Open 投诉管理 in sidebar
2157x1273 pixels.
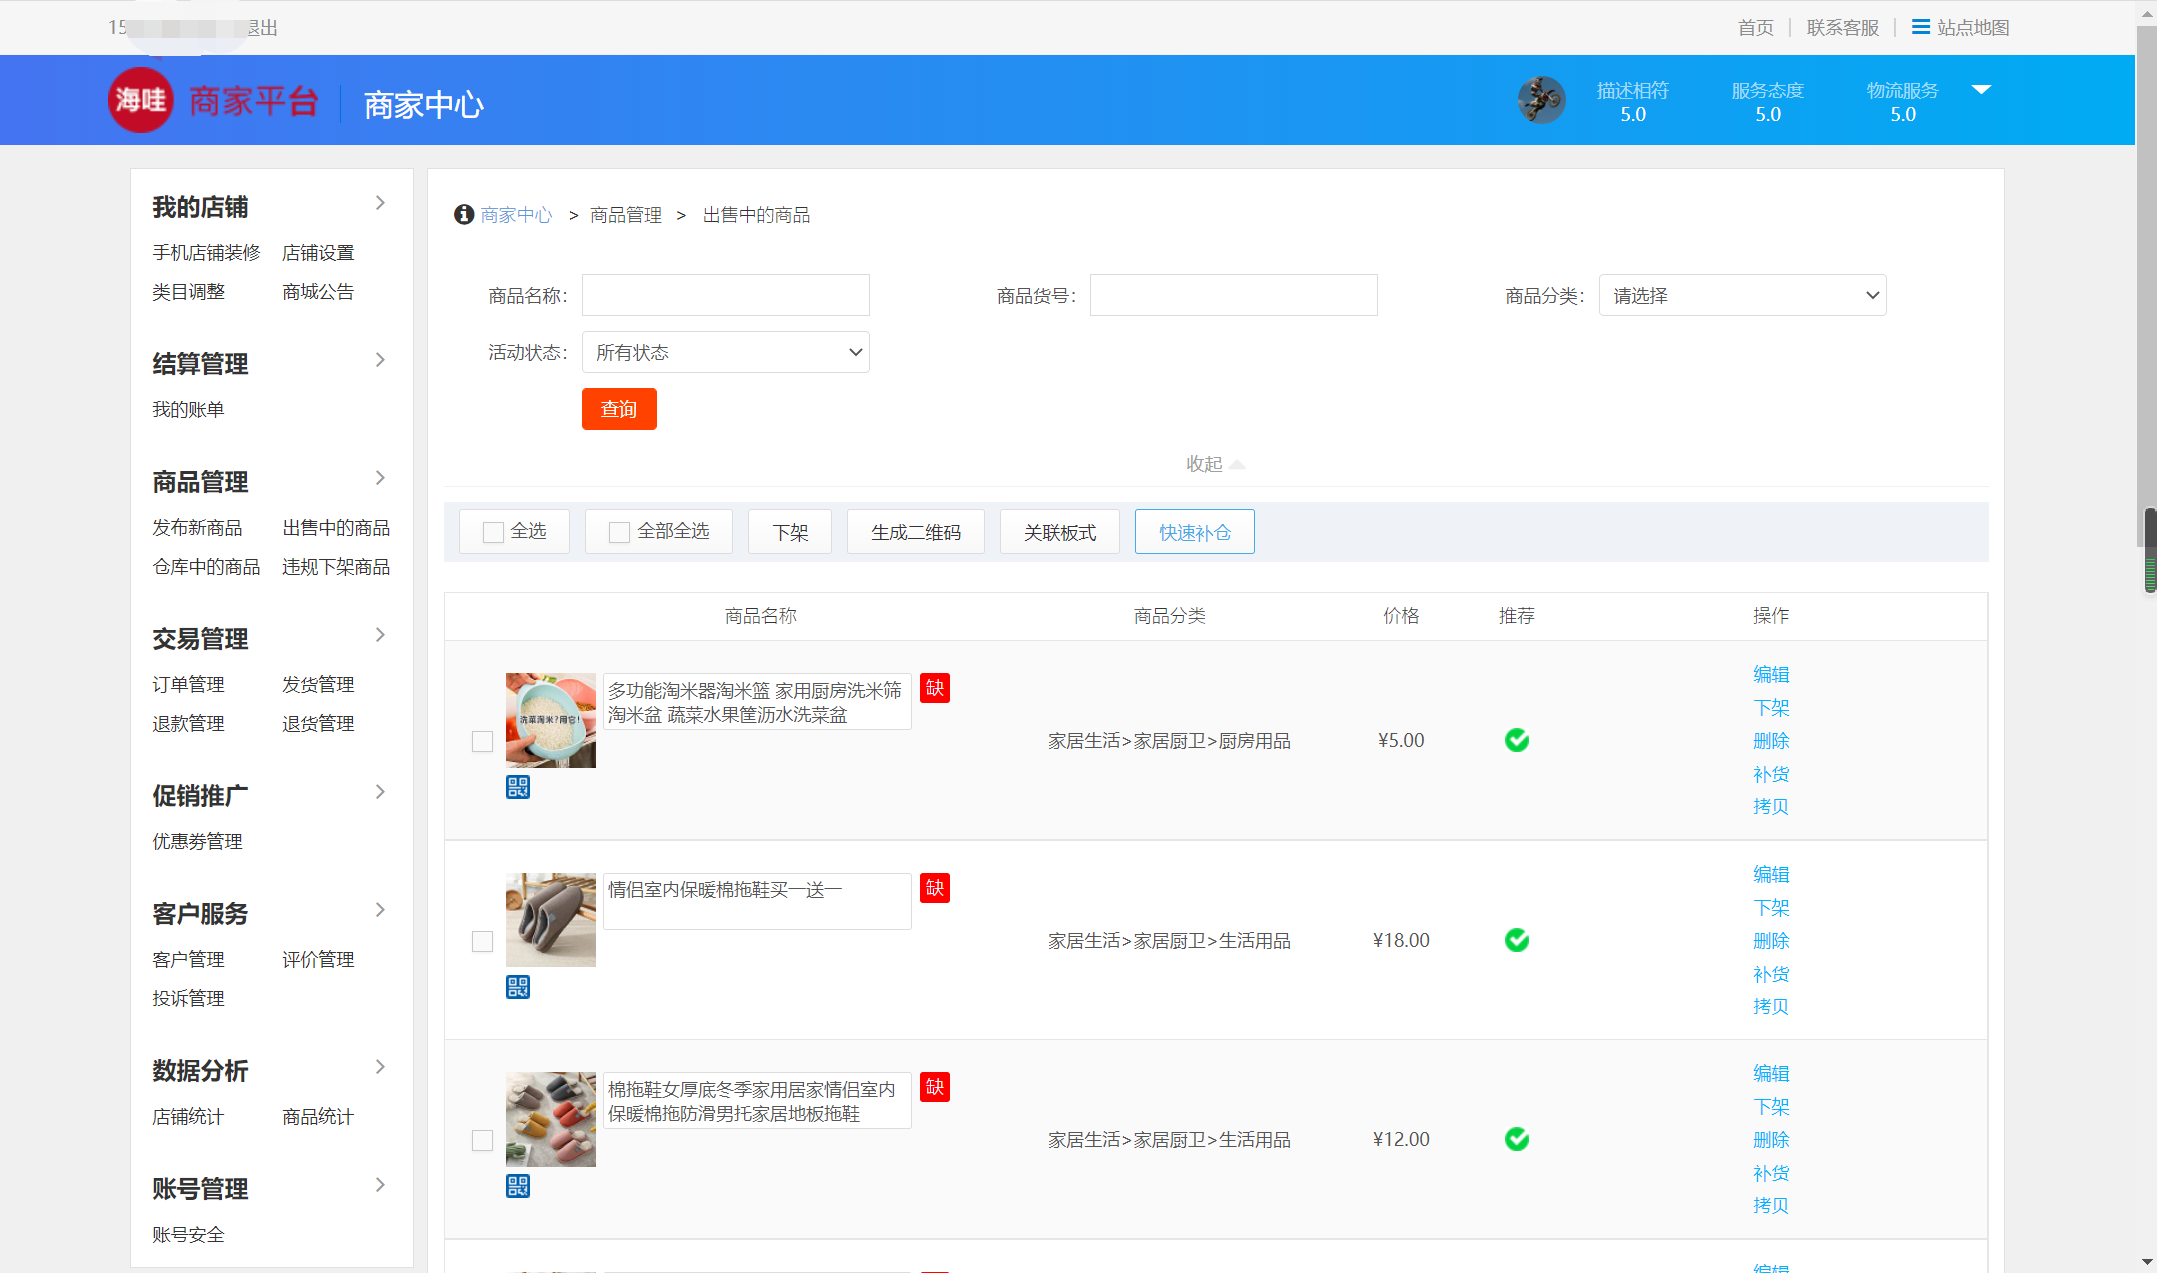click(x=188, y=999)
